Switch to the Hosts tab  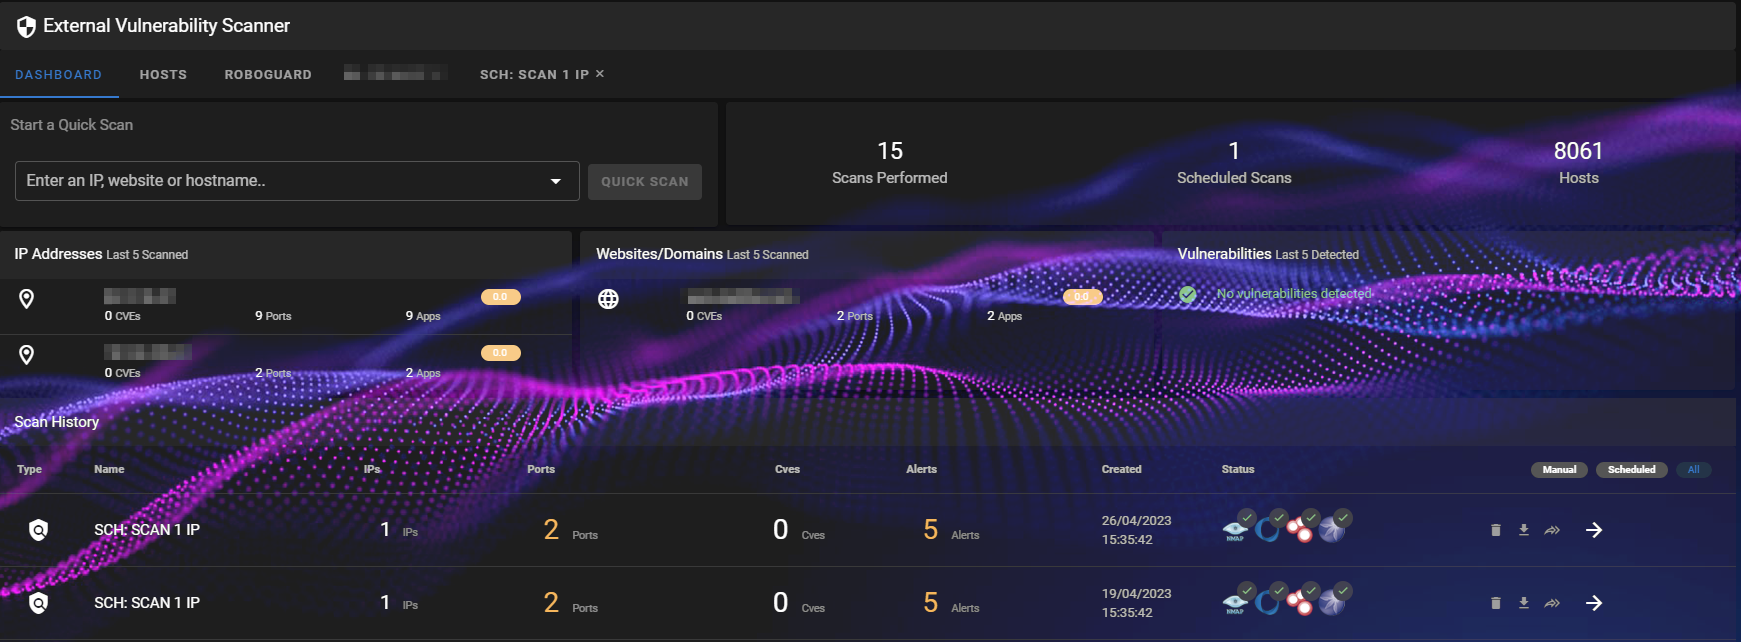(x=163, y=75)
